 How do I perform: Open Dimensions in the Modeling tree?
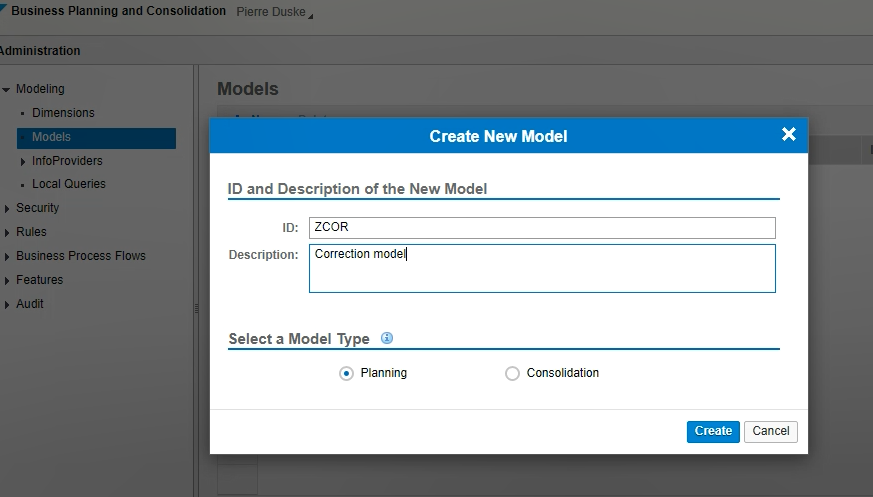point(63,113)
